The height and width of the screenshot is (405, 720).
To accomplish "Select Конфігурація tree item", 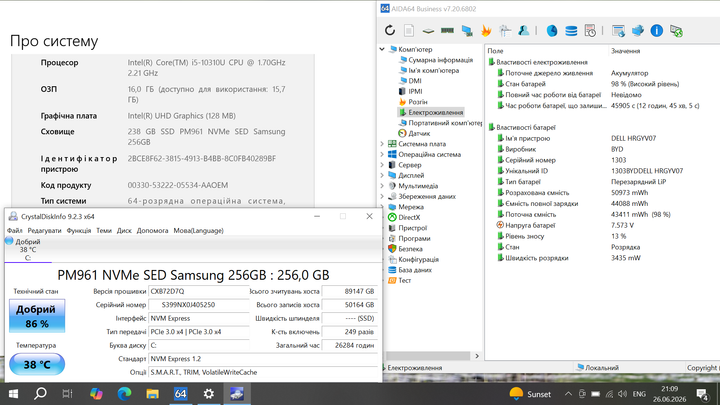I will click(x=418, y=259).
